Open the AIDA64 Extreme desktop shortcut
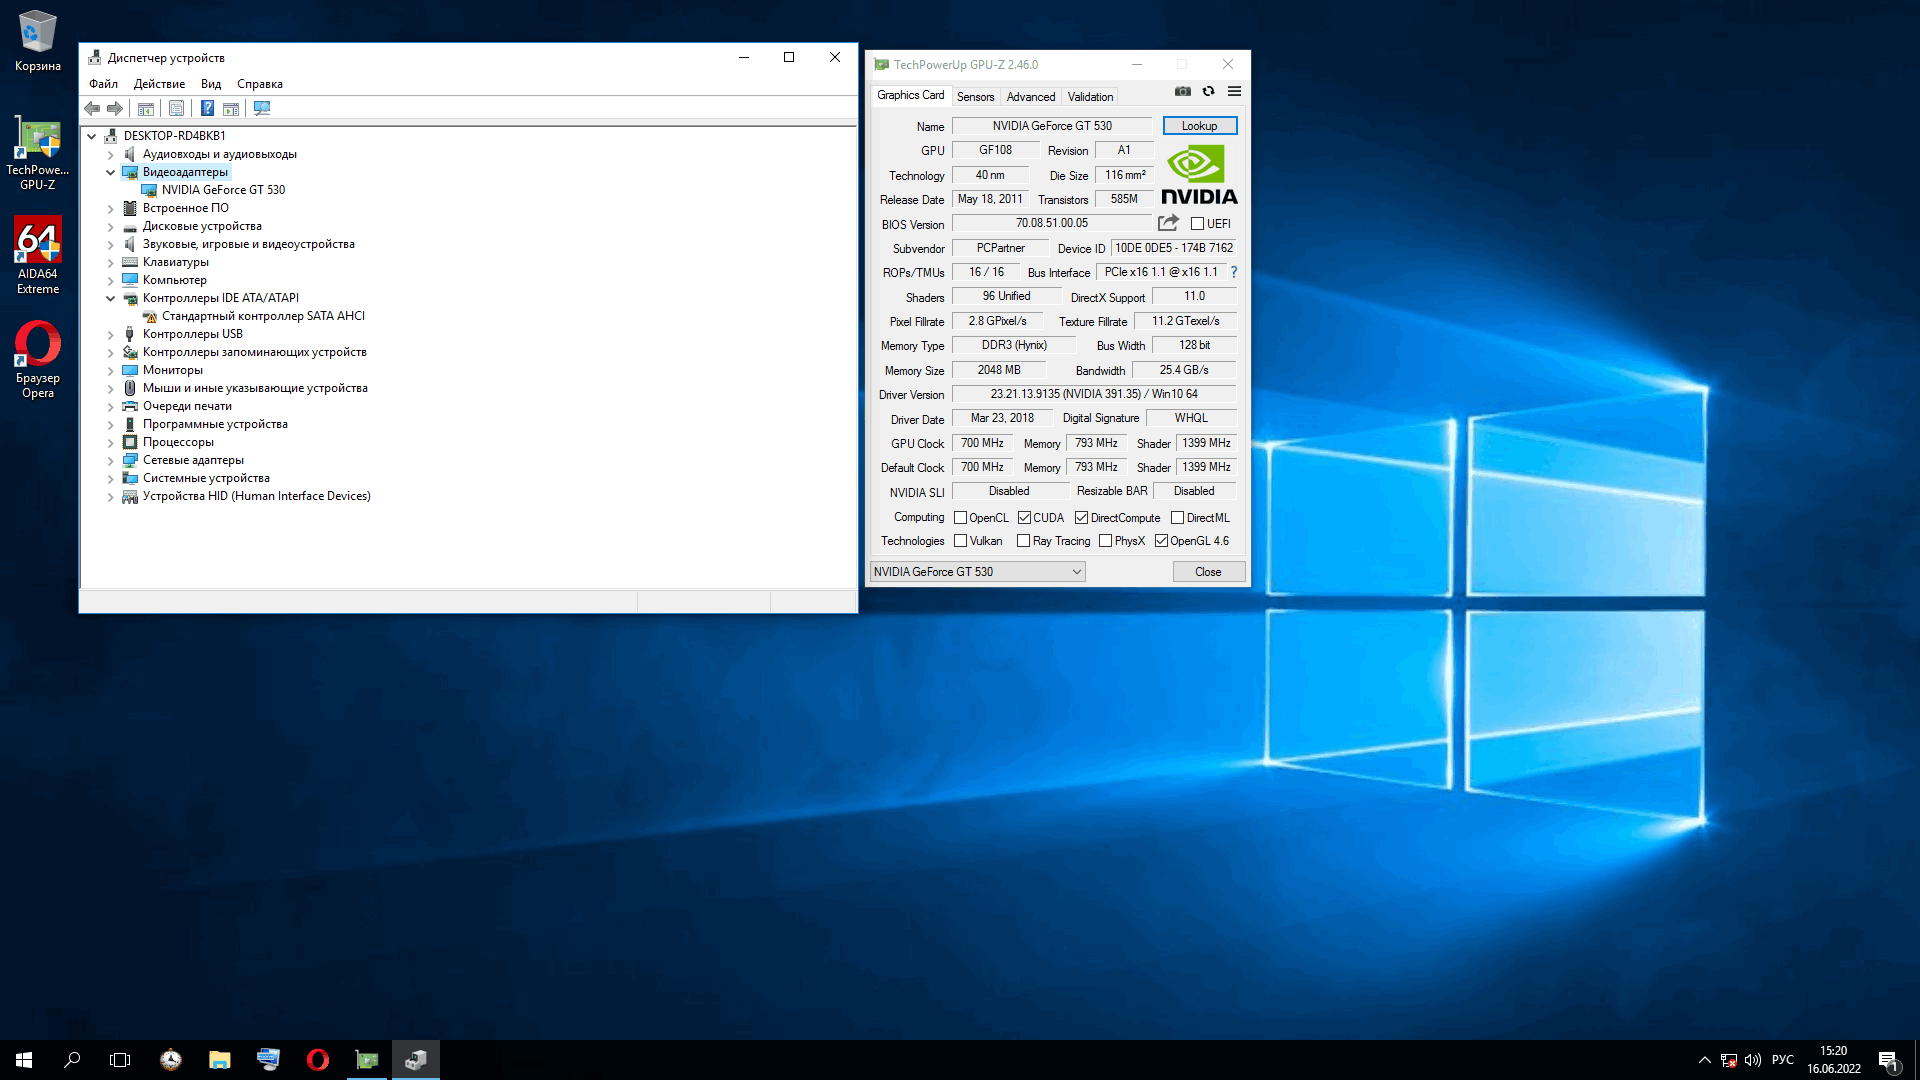 click(38, 256)
